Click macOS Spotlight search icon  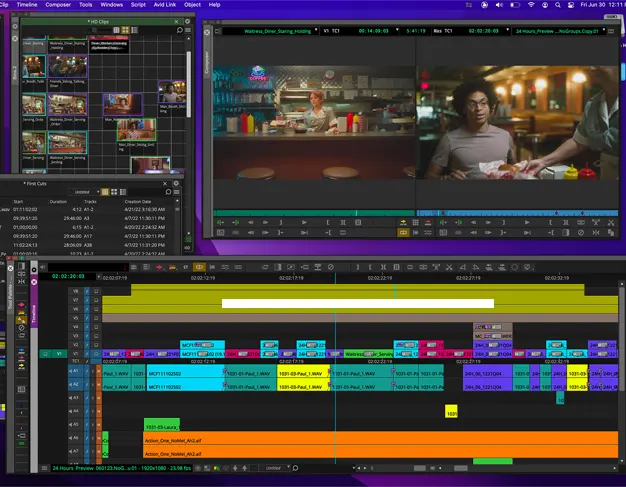558,5
